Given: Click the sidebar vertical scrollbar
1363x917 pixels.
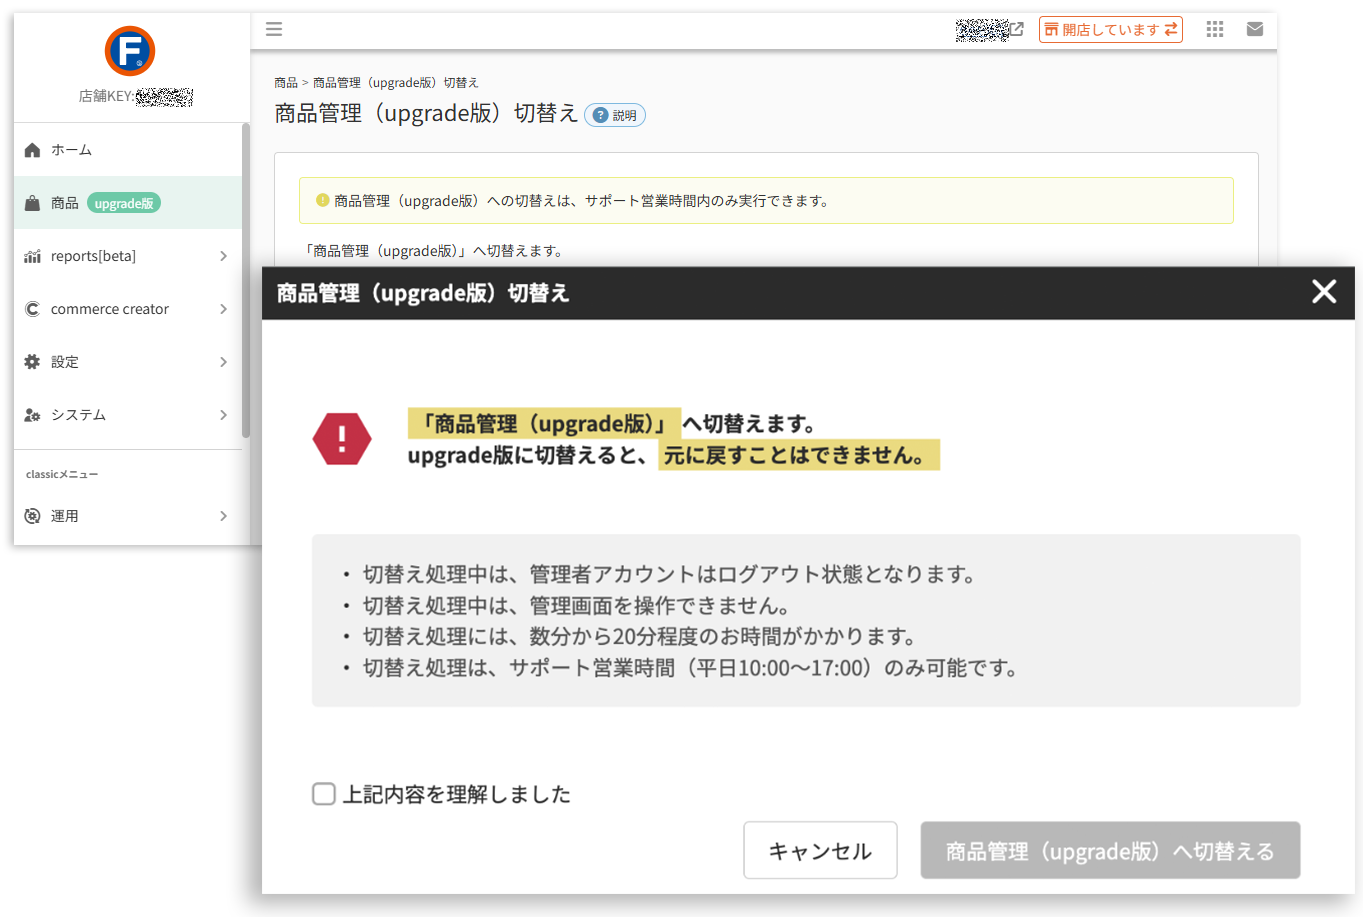Looking at the screenshot, I should (246, 280).
